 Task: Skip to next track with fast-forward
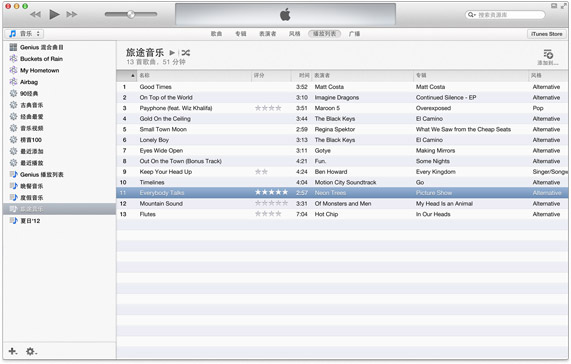[x=72, y=15]
